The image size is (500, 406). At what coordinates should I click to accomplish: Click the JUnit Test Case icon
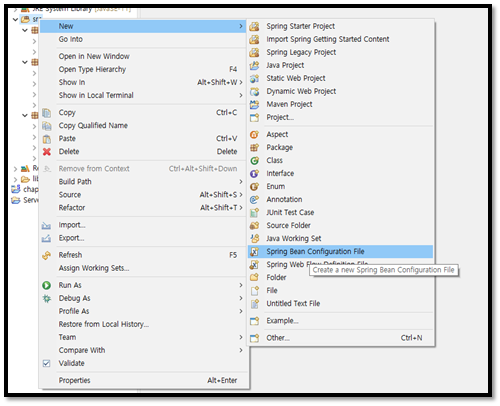pos(254,212)
